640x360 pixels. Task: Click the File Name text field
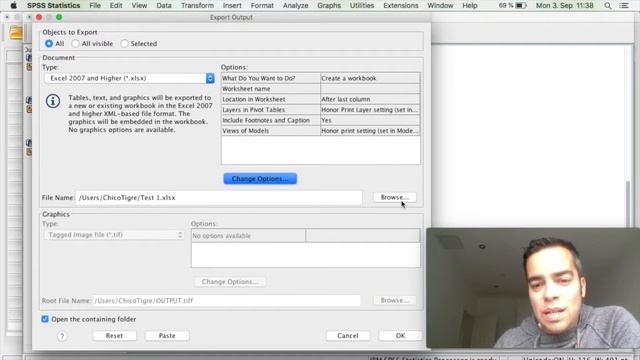(x=218, y=198)
